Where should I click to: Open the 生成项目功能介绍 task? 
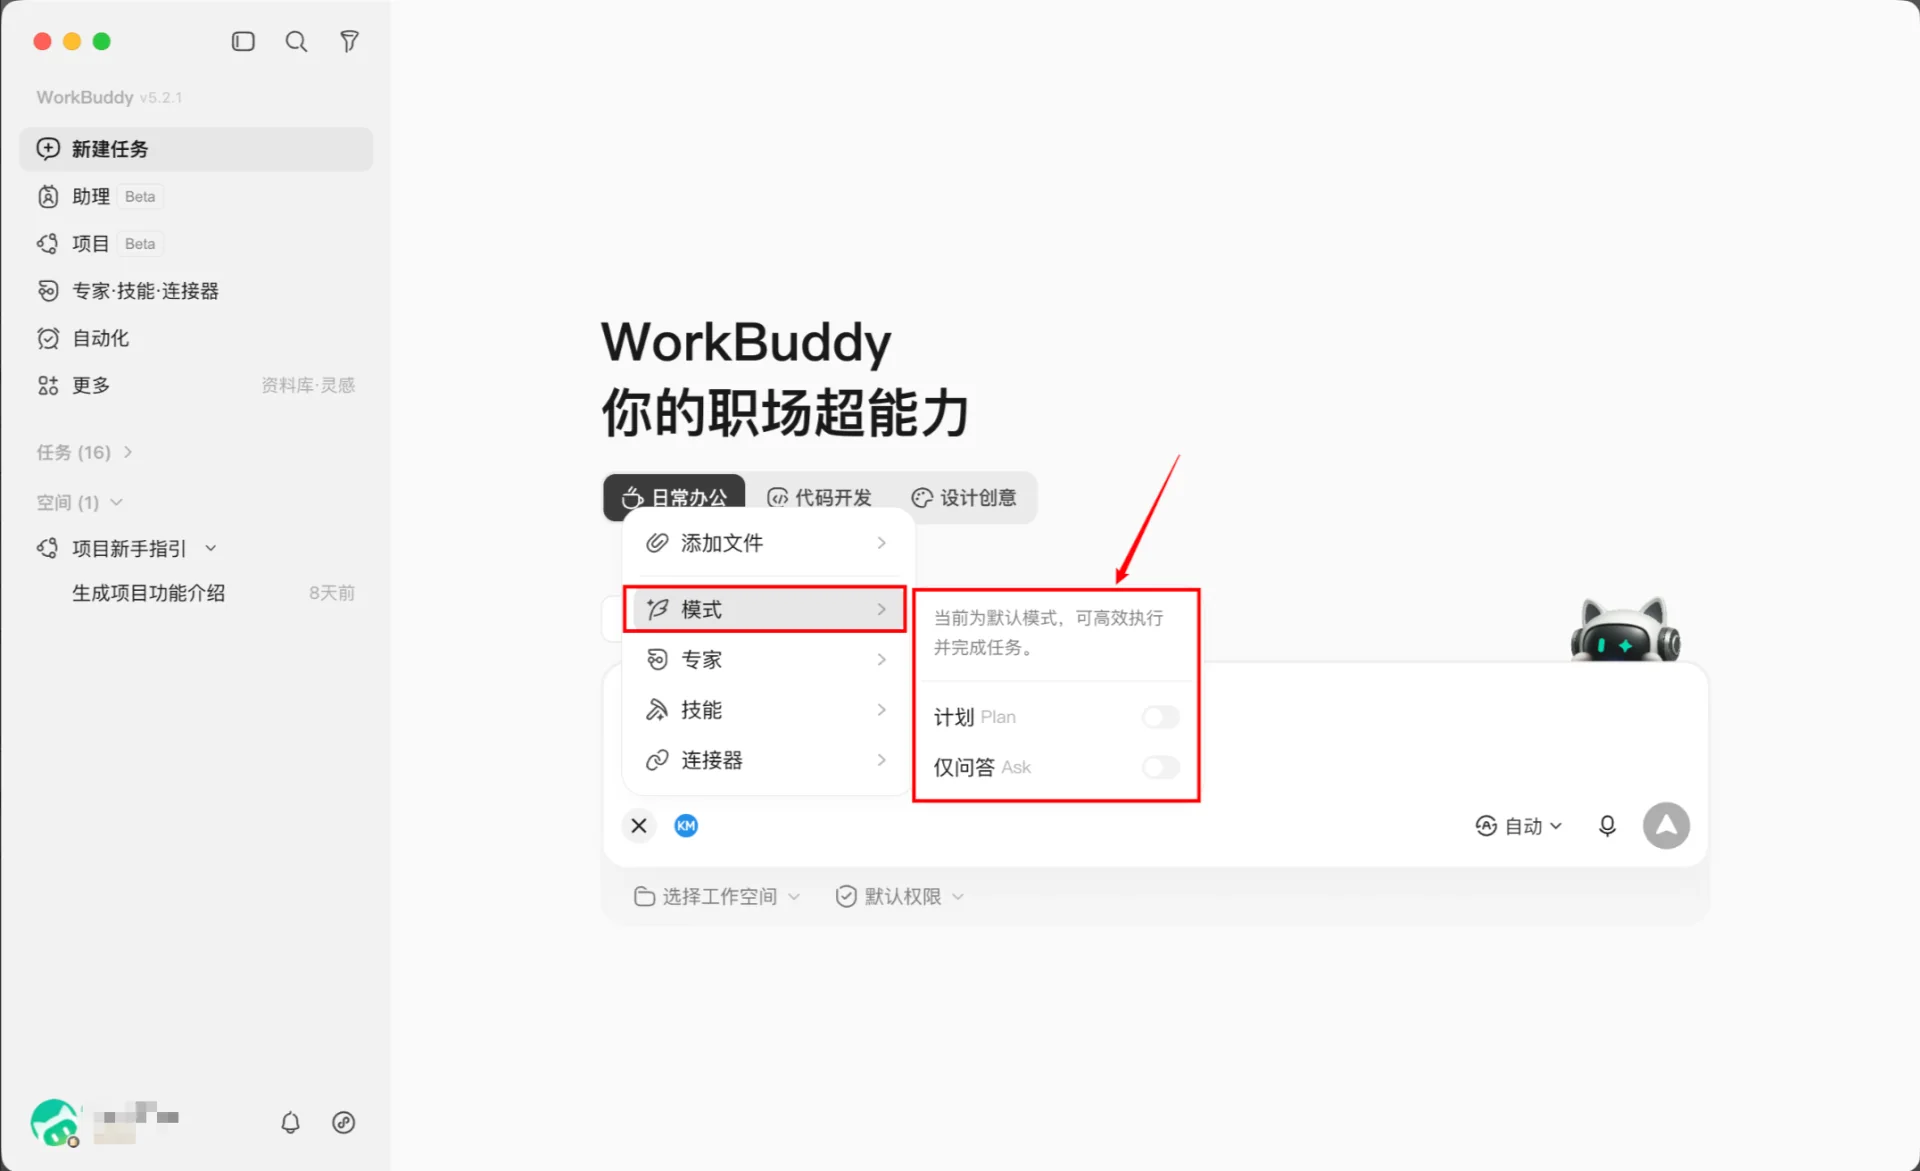click(x=148, y=593)
